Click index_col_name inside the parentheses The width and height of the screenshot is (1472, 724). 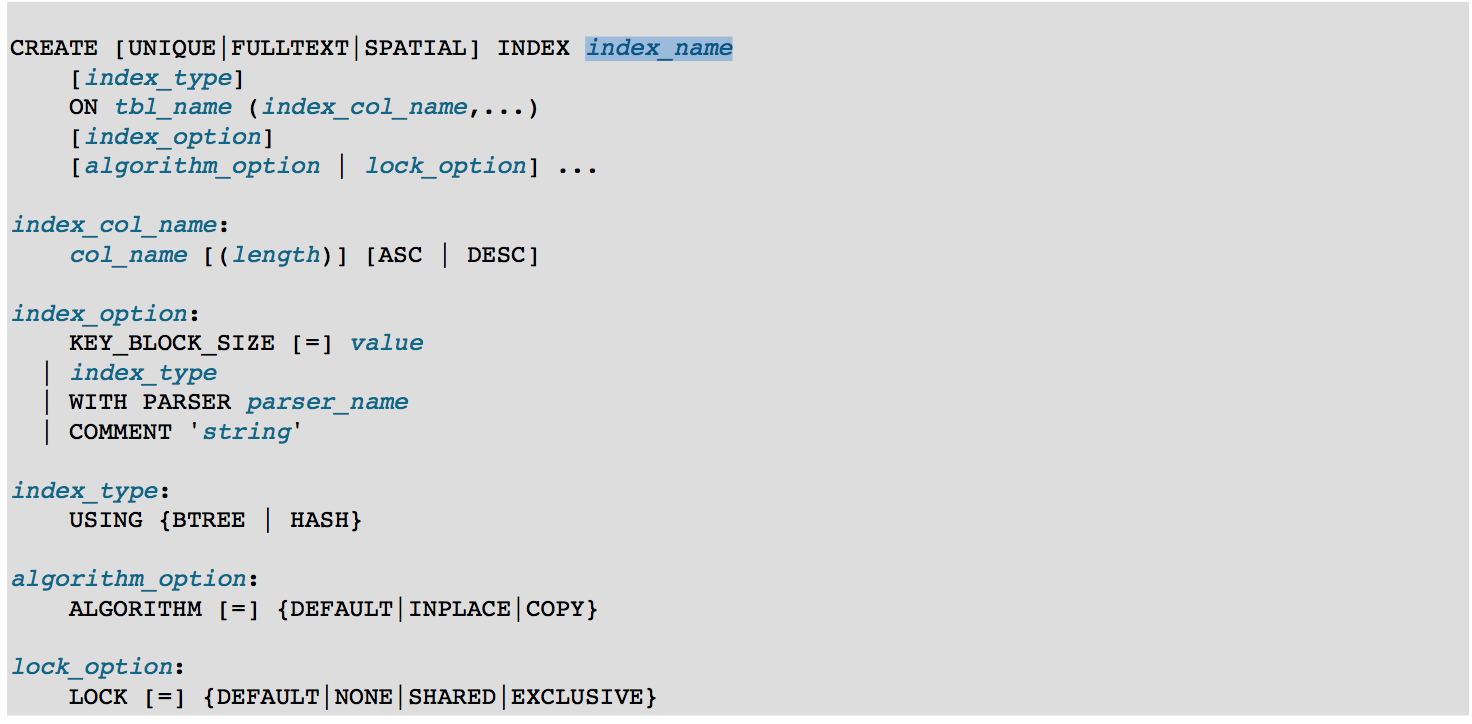[365, 107]
